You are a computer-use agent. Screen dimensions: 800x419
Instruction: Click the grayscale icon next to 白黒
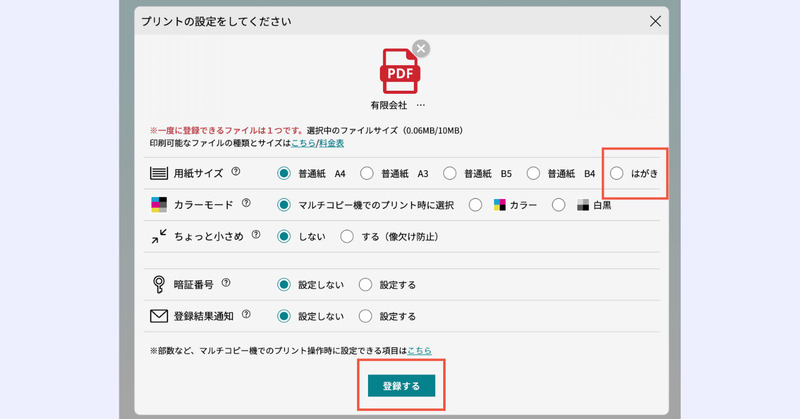[583, 205]
